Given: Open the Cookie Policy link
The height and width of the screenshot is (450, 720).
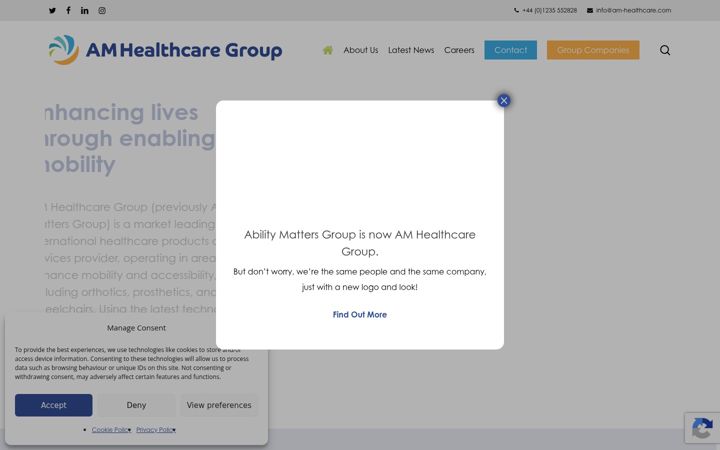Looking at the screenshot, I should (111, 430).
